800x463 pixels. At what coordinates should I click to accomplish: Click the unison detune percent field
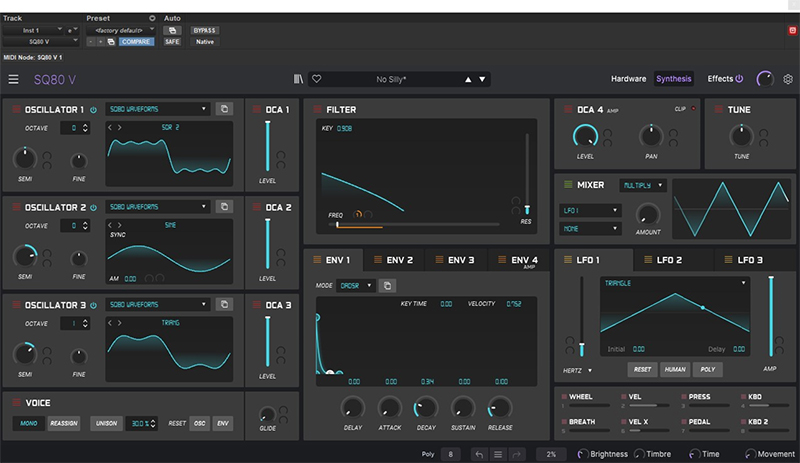pos(141,423)
